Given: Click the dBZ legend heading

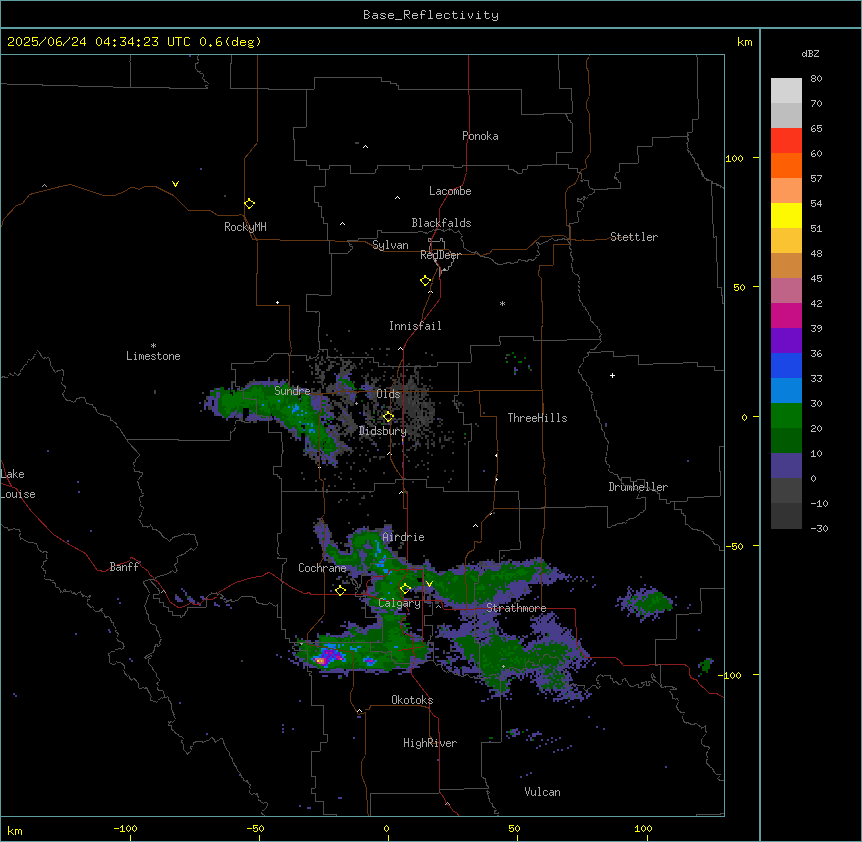Looking at the screenshot, I should pos(810,53).
